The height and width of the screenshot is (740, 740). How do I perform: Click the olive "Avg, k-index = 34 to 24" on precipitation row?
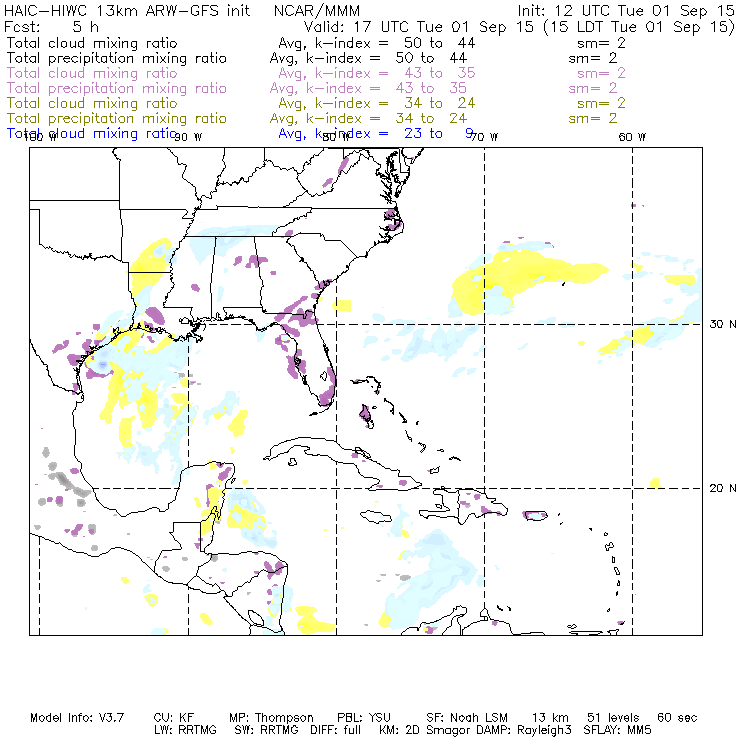[368, 118]
